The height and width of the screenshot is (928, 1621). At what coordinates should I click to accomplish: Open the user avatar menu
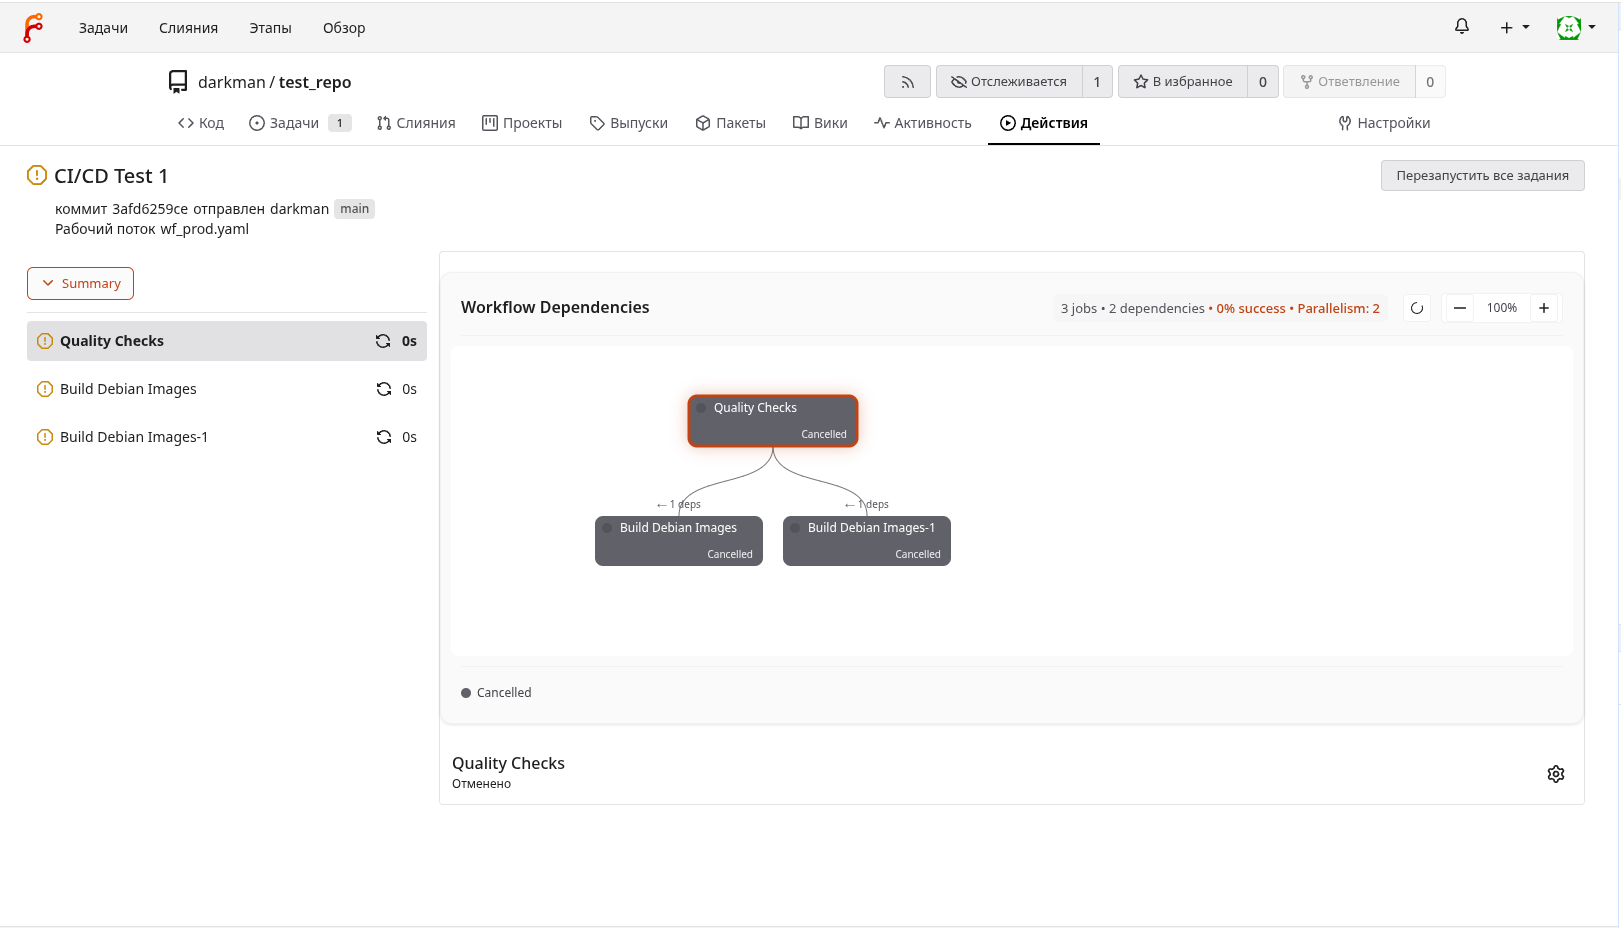pos(1575,28)
